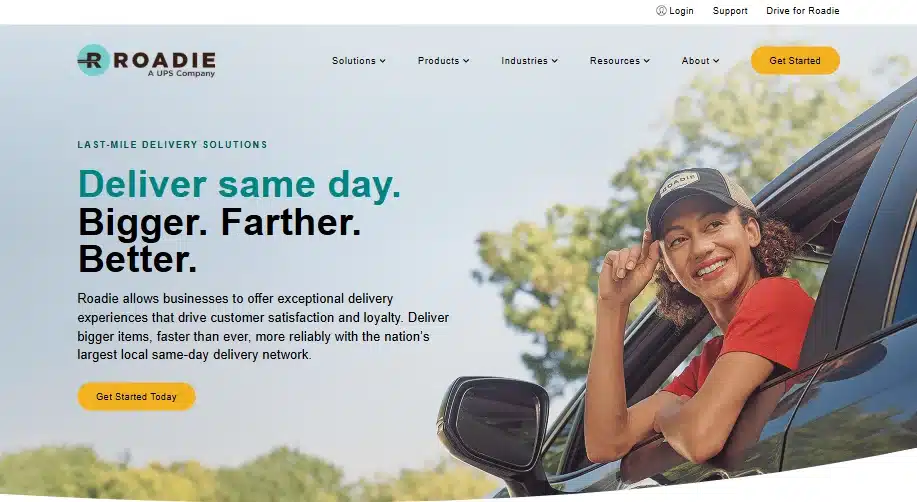Expand the Industries dropdown chevron

pyautogui.click(x=554, y=61)
